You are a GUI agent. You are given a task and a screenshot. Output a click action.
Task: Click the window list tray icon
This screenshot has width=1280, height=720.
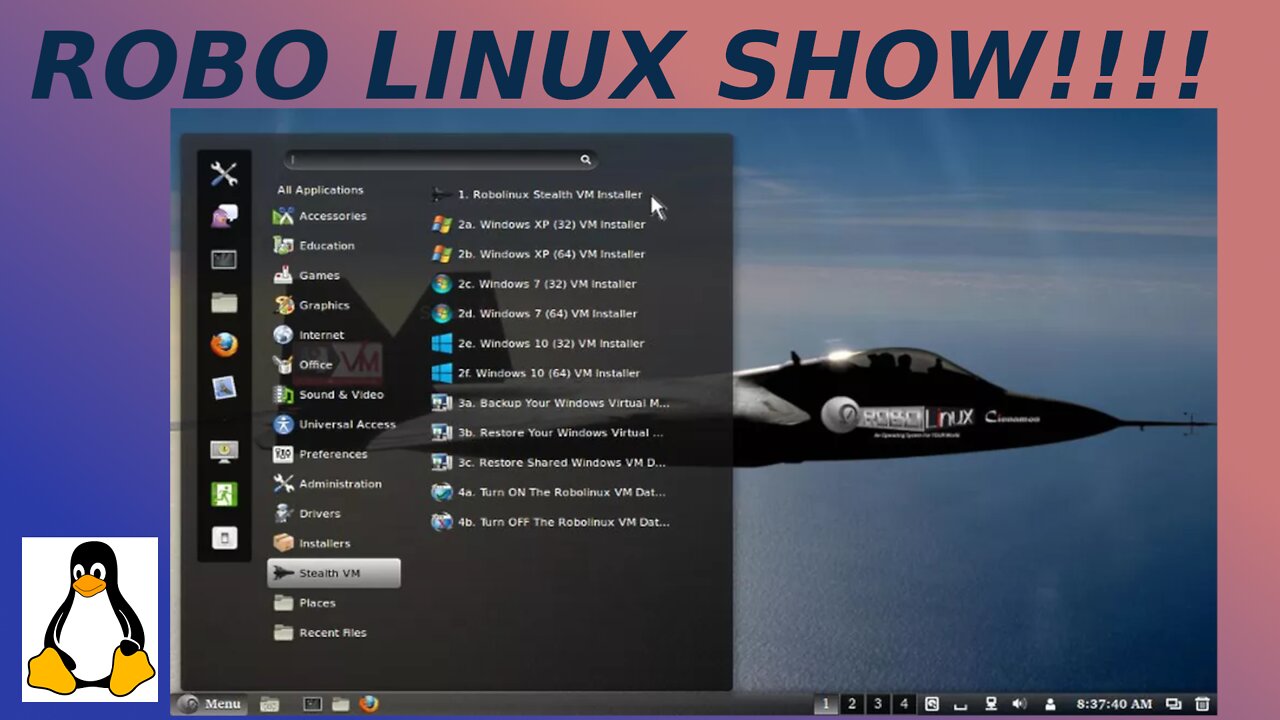coord(1174,704)
